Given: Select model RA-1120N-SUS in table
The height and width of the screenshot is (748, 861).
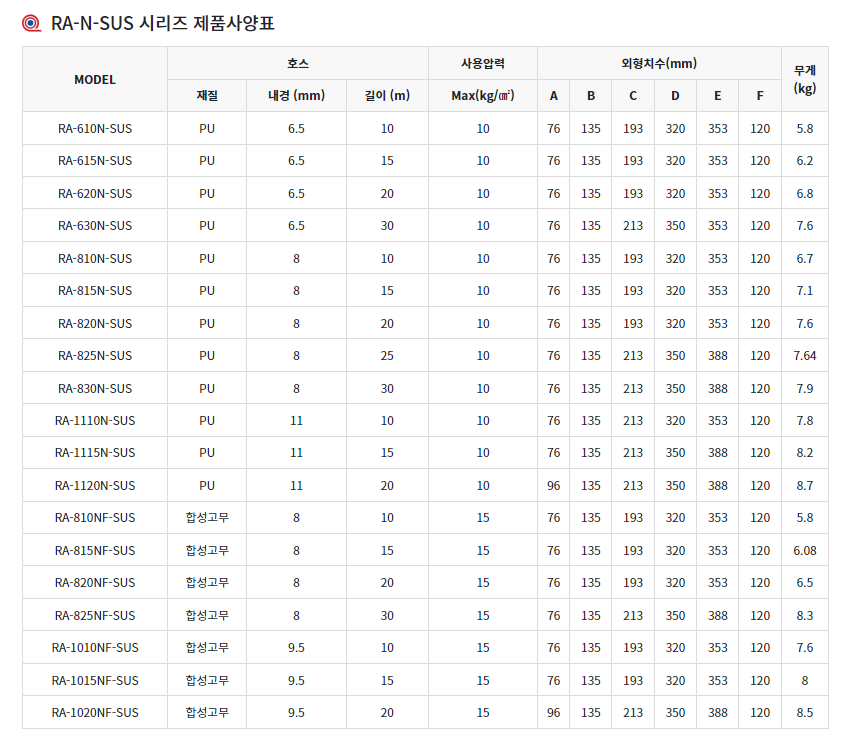Looking at the screenshot, I should (x=95, y=486).
